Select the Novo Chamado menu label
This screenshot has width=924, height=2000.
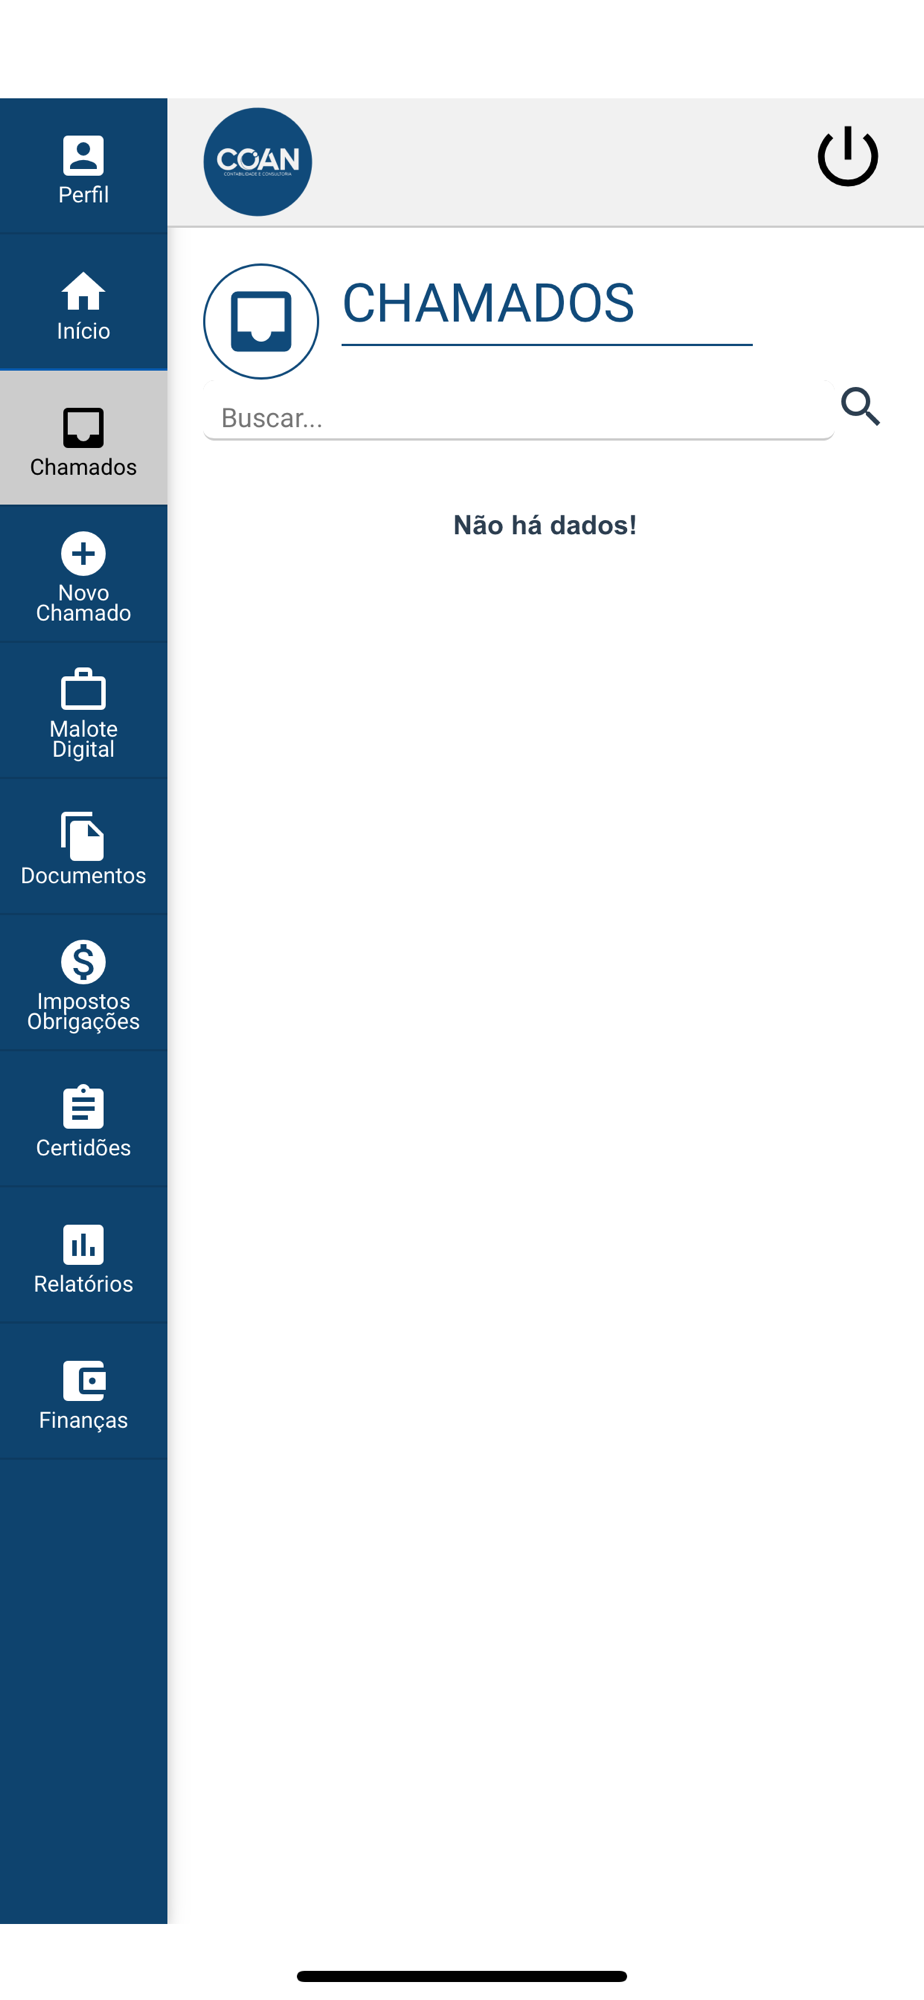83,603
